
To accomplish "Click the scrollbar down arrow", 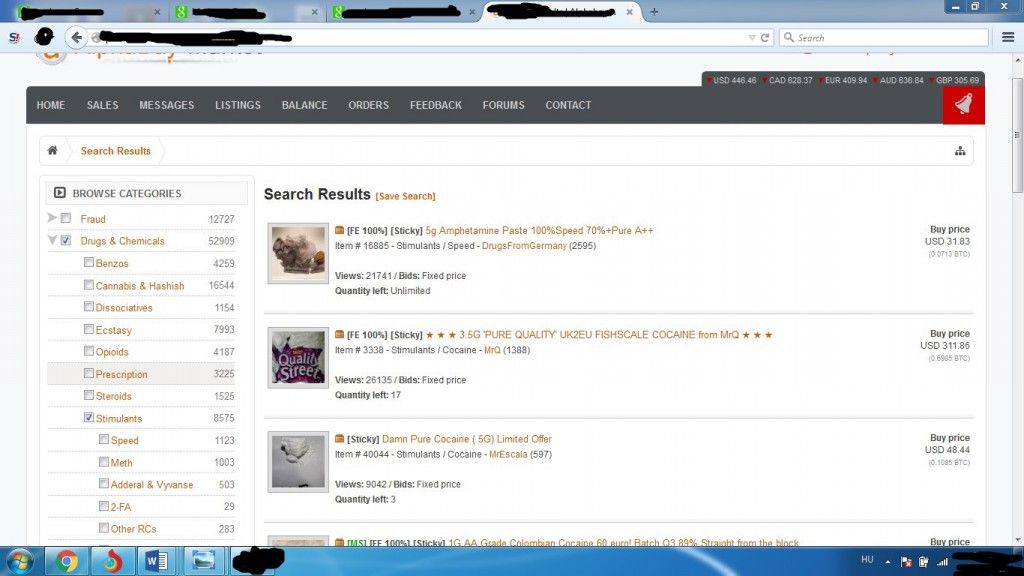I will [1017, 540].
